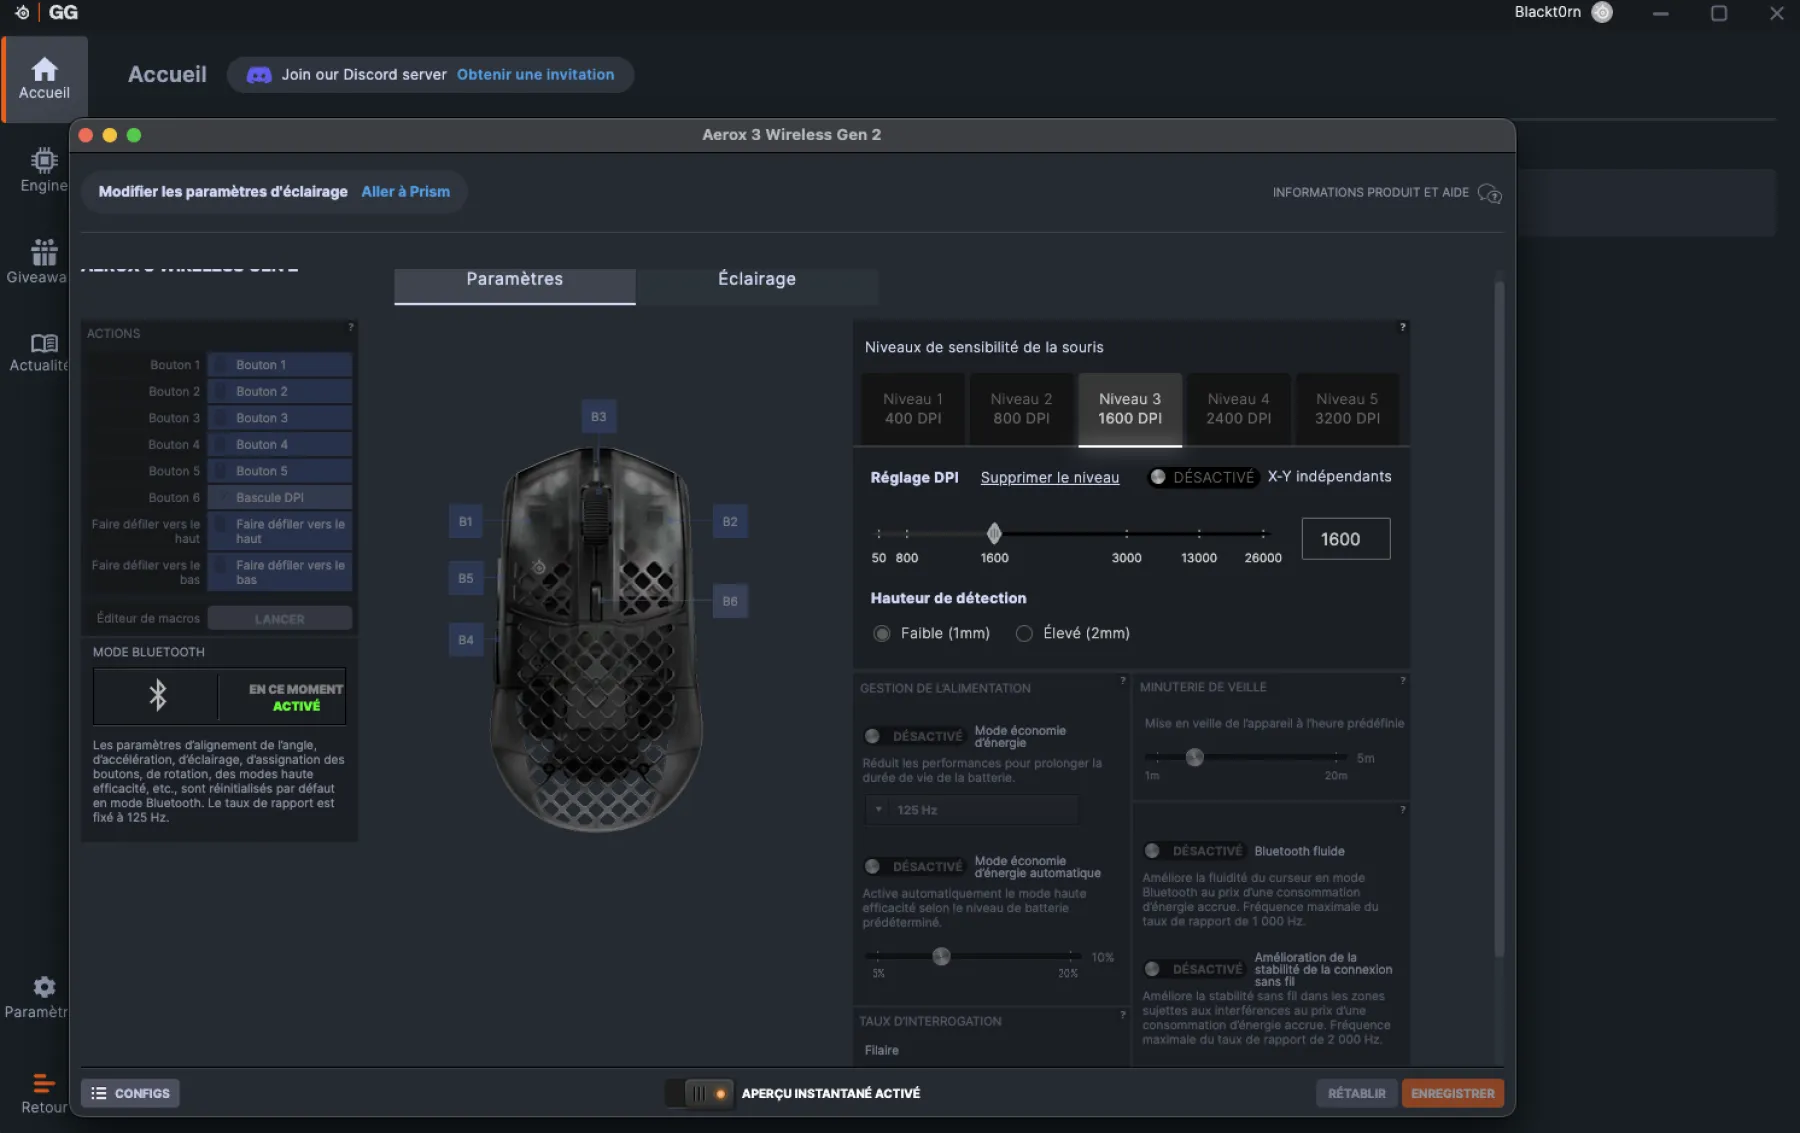Click help mark of Taux d'interrogation
Image resolution: width=1800 pixels, height=1133 pixels.
pos(1122,1014)
